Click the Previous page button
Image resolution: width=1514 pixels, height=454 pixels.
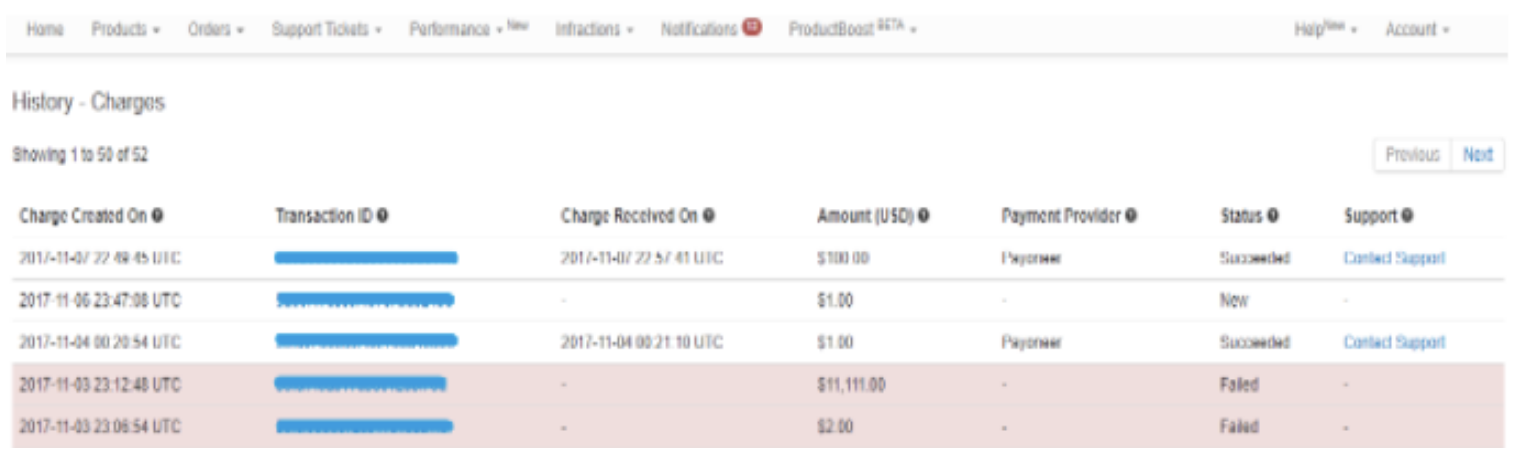pos(1412,155)
